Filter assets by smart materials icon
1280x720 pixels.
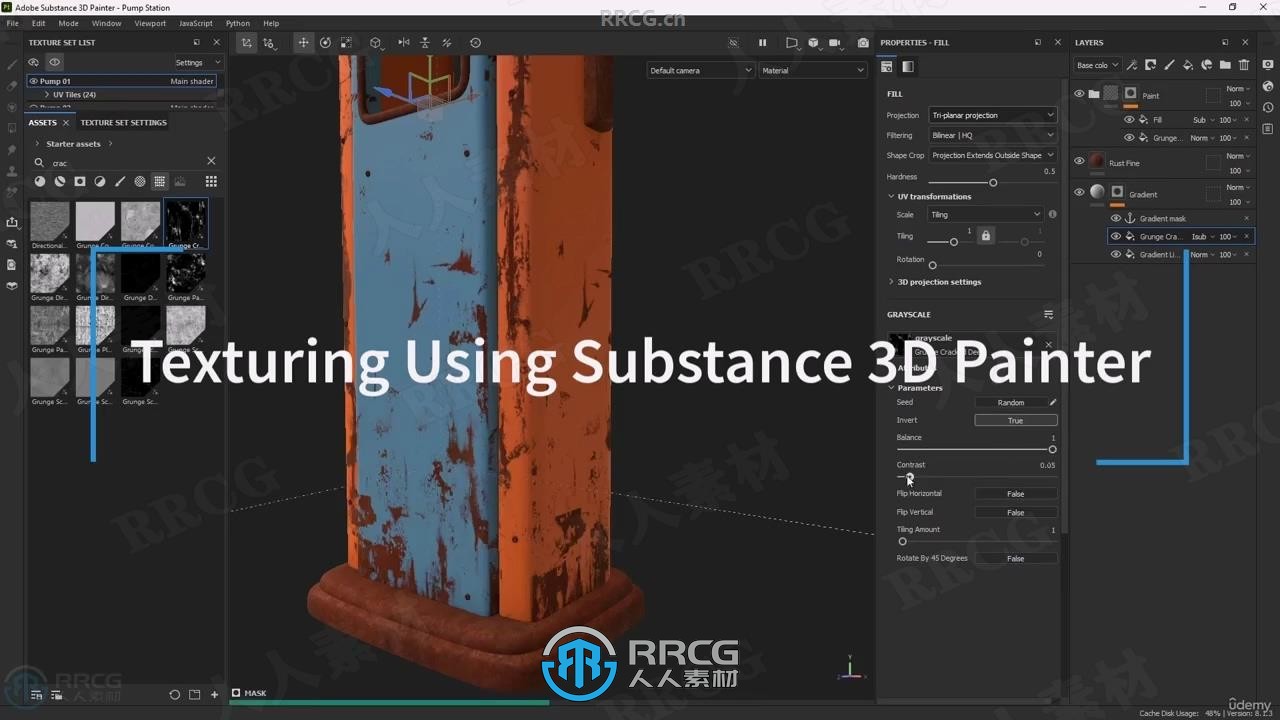click(60, 181)
